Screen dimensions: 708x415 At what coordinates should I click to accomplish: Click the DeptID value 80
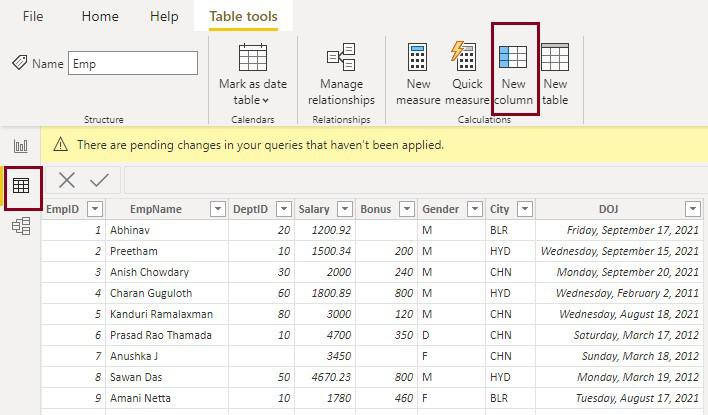284,314
